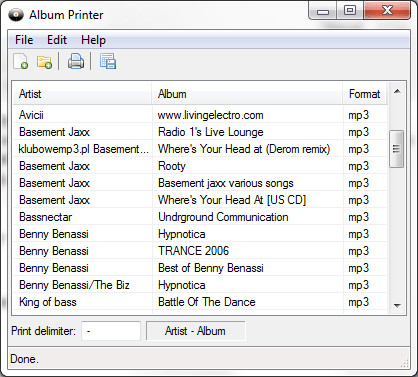
Task: Click the mp3 format cell in Bassnectar row
Action: [359, 217]
